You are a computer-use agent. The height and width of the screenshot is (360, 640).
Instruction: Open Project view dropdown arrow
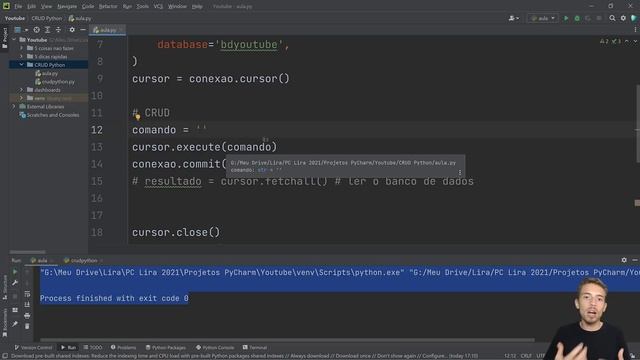[x=26, y=30]
